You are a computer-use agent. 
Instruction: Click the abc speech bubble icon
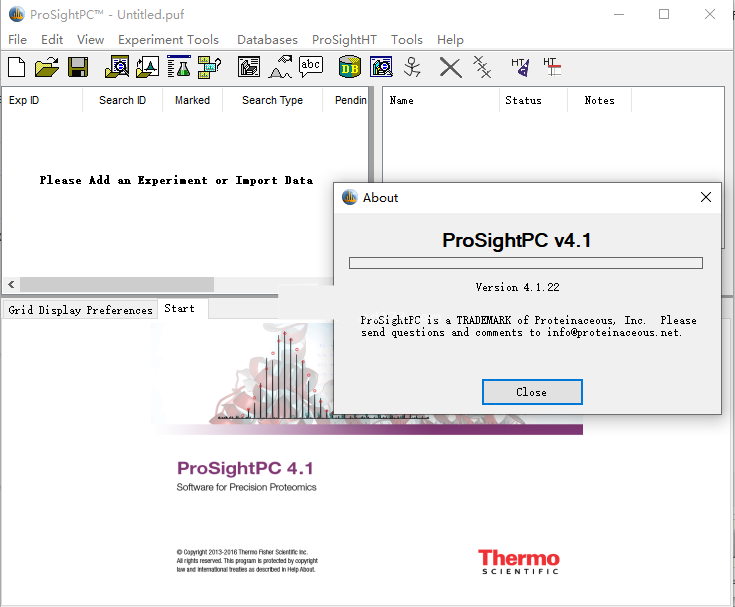[x=311, y=66]
